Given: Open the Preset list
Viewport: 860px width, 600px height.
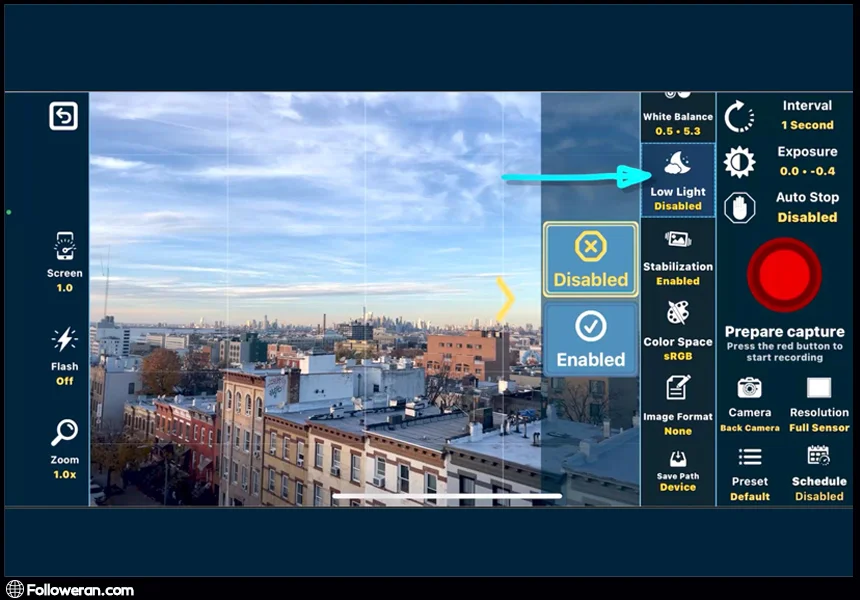Looking at the screenshot, I should click(x=749, y=457).
